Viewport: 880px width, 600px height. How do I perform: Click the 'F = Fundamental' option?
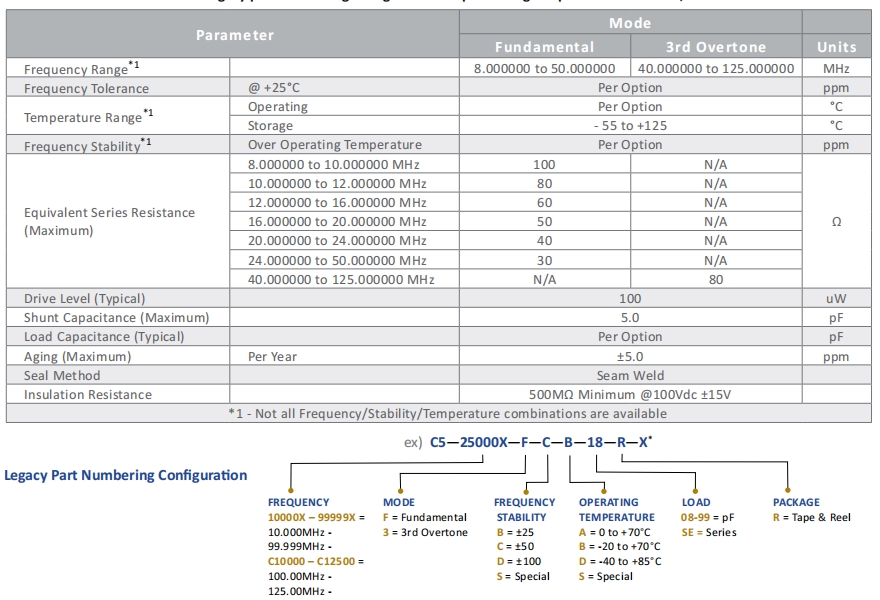tap(424, 517)
